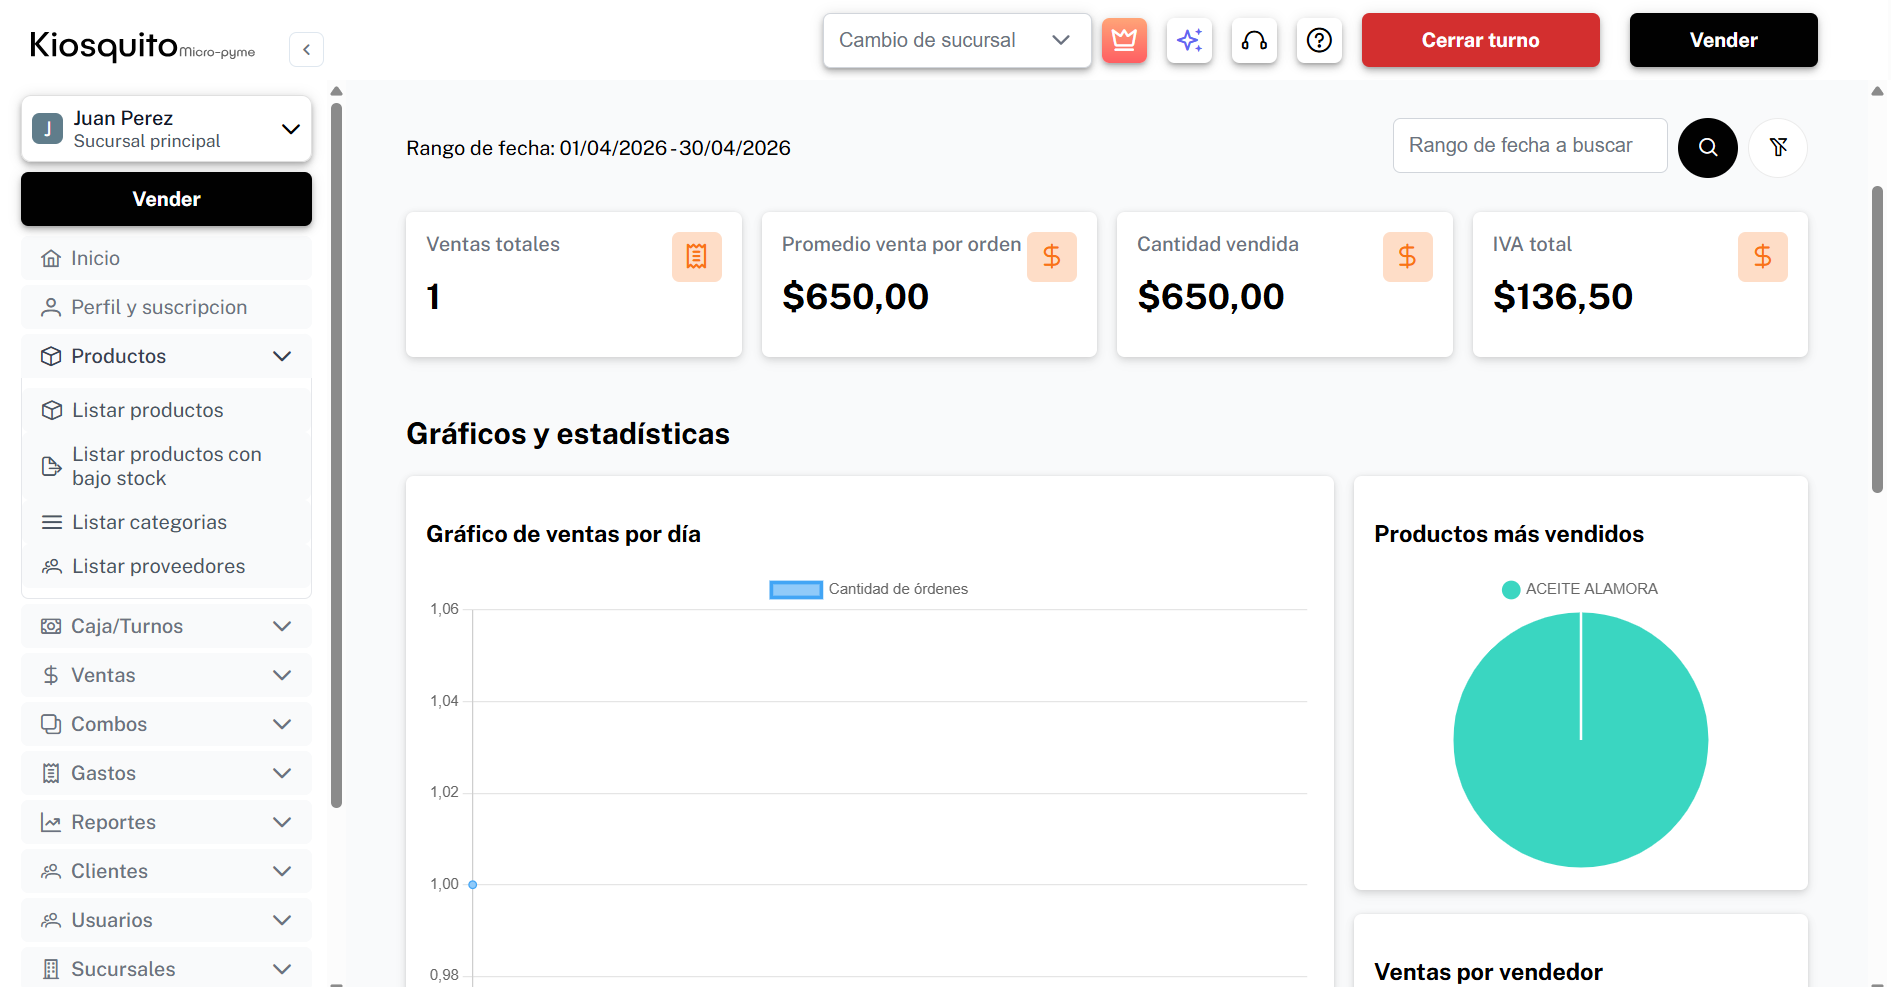
Task: Open the Cambio de sucursal dropdown
Action: [x=956, y=41]
